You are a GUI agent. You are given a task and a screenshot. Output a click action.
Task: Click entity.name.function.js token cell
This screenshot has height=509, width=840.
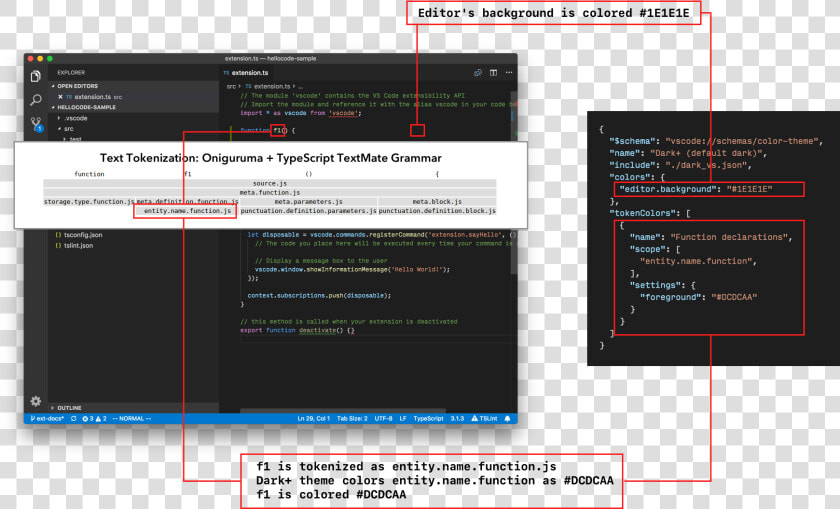[186, 211]
